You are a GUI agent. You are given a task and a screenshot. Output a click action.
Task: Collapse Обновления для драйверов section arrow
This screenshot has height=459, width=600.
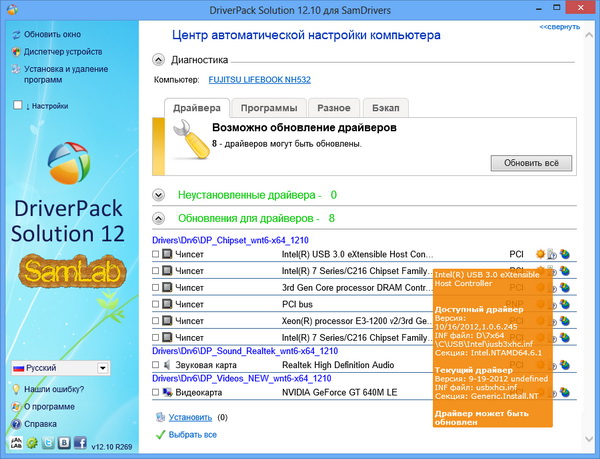pyautogui.click(x=158, y=218)
